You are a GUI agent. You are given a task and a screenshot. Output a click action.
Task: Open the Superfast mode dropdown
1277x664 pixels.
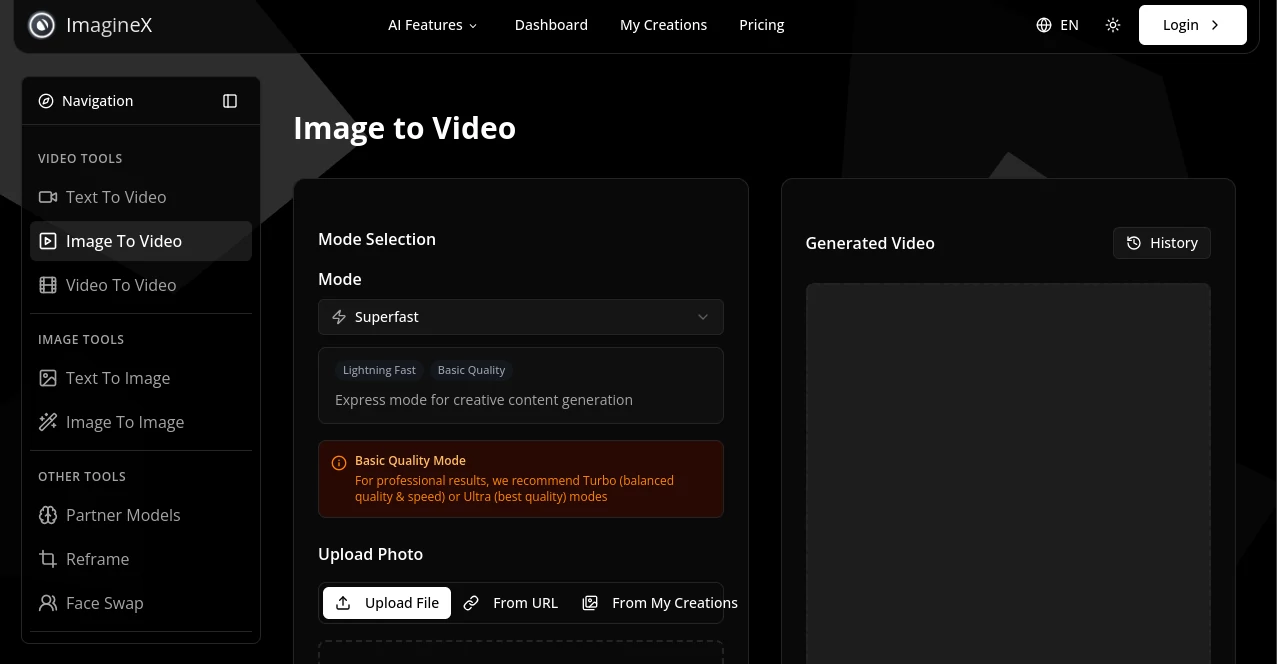(x=520, y=317)
